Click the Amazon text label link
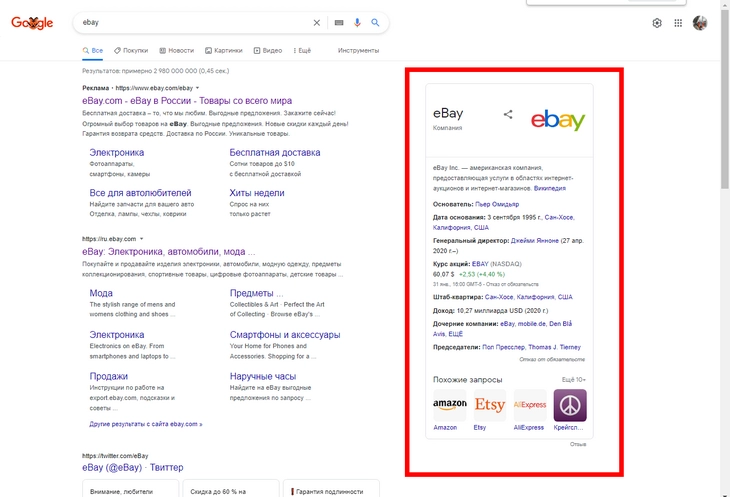The image size is (730, 497). click(445, 427)
